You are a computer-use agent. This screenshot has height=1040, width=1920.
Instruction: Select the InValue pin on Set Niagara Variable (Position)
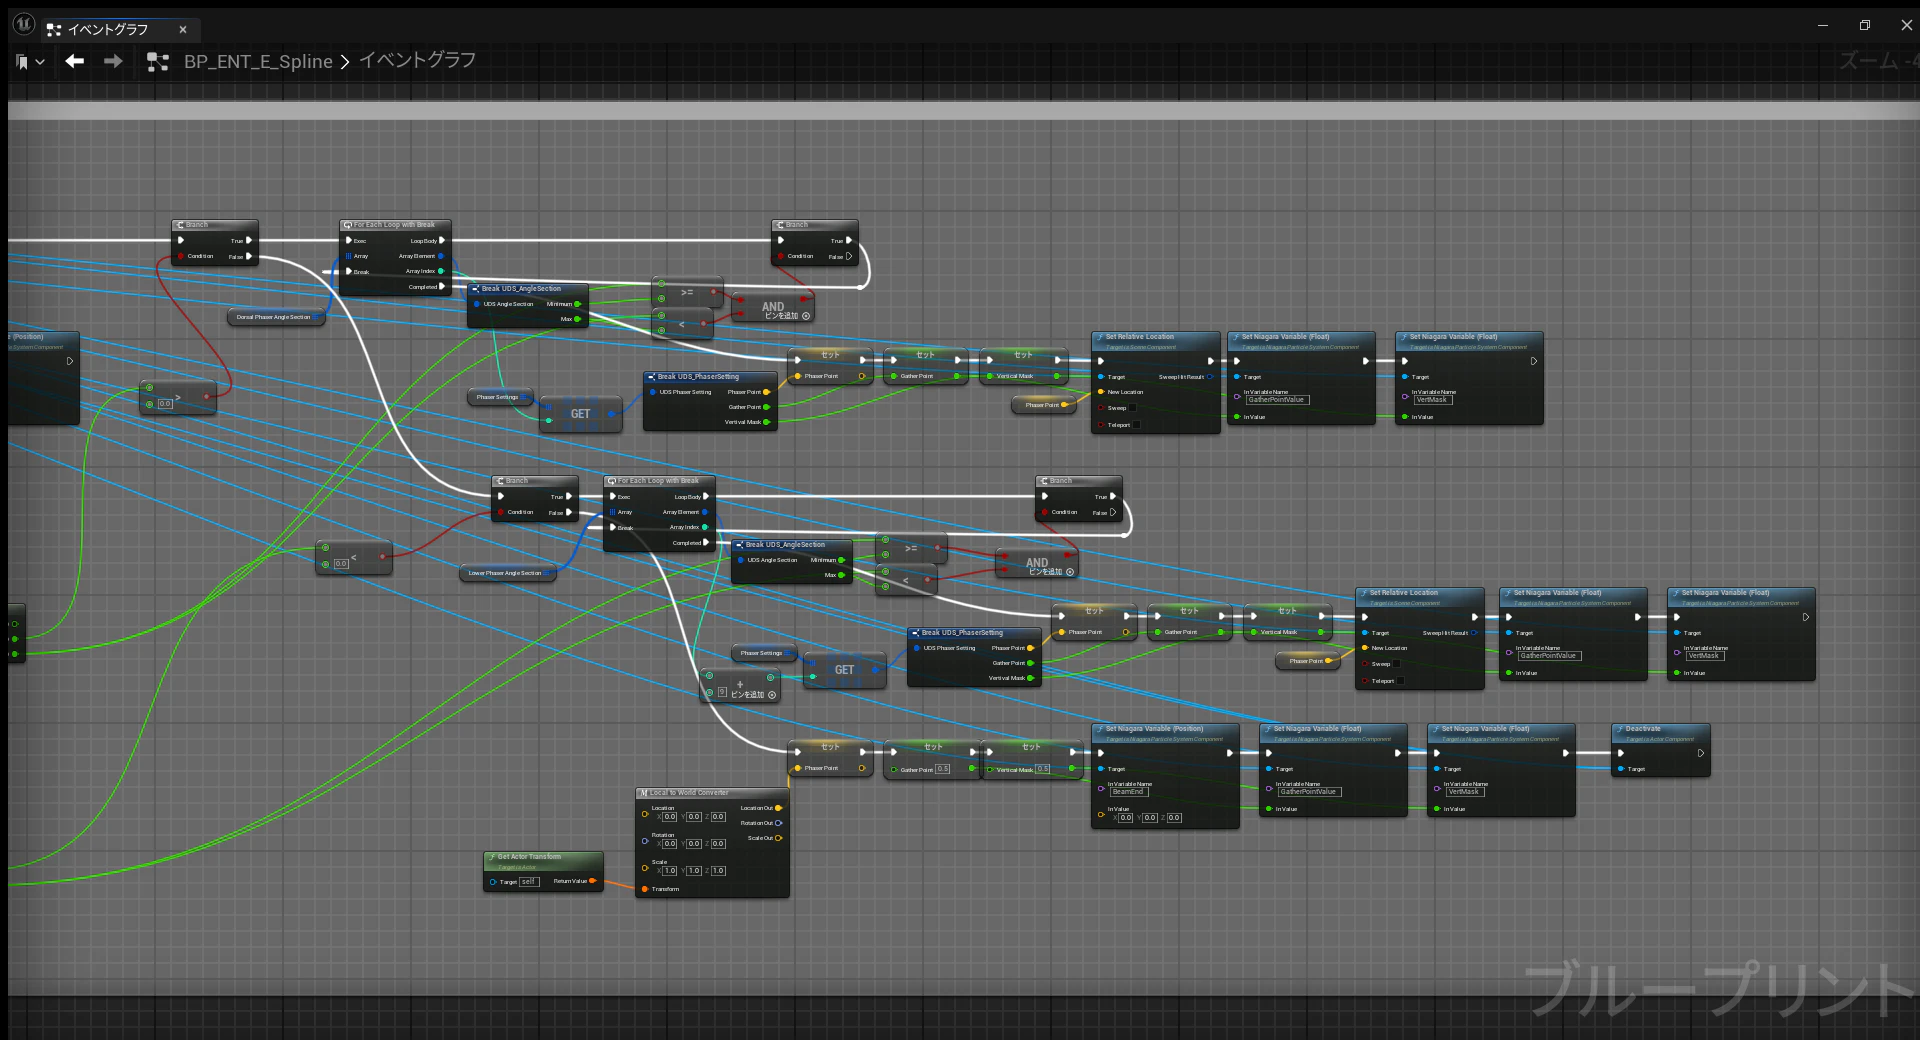click(x=1101, y=815)
